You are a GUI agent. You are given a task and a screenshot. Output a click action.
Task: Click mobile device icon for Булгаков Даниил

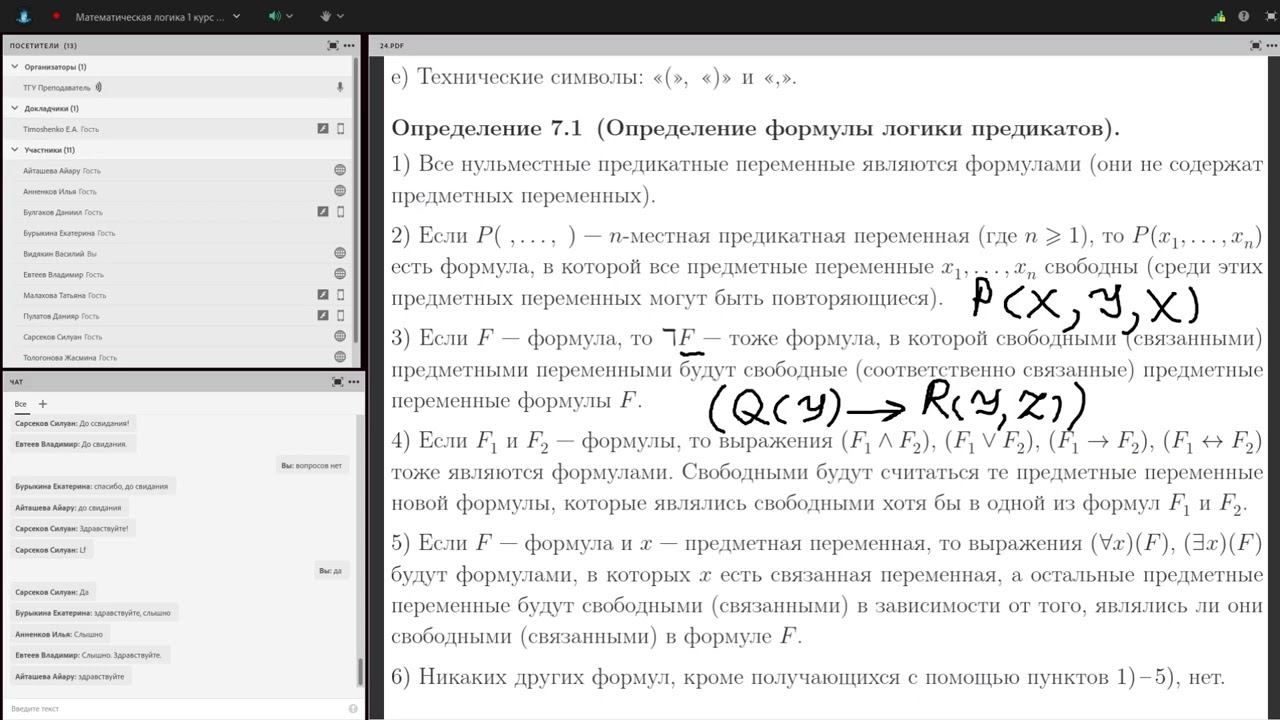340,212
